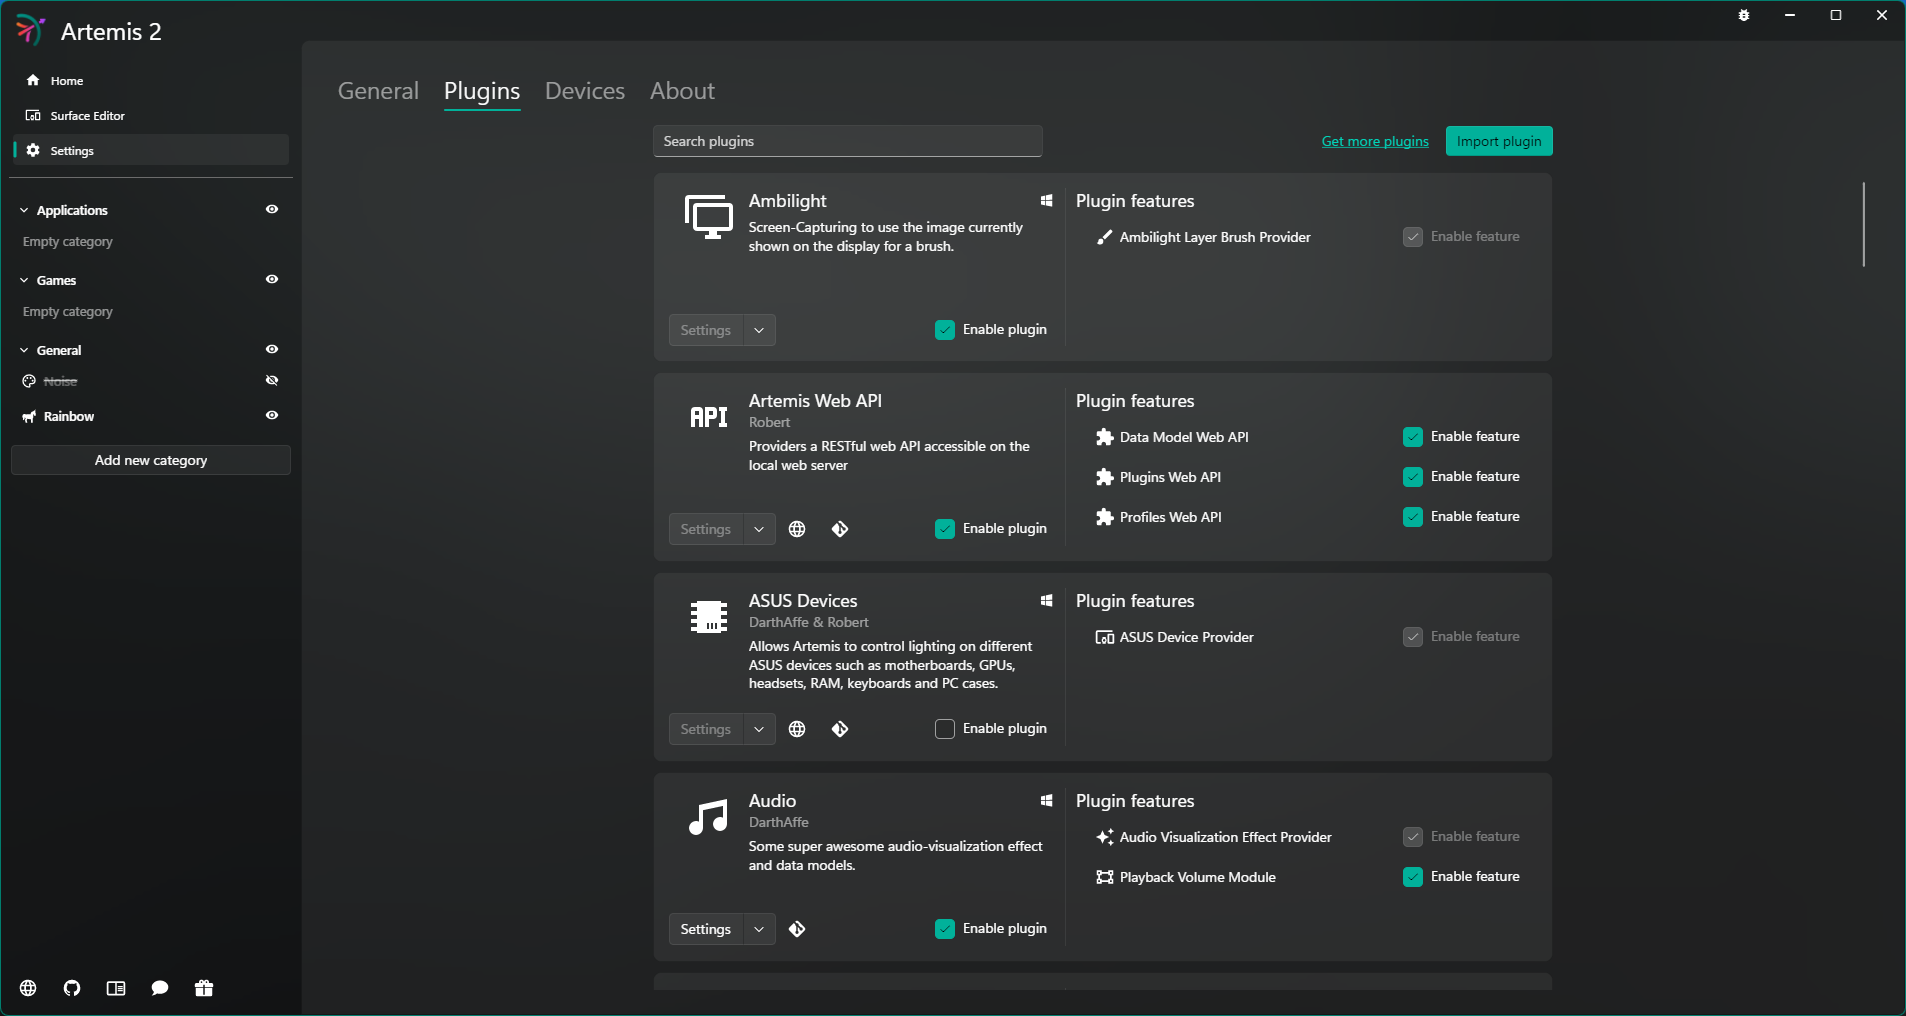Open the debugger bug icon in title bar
1906x1016 pixels.
tap(1744, 15)
